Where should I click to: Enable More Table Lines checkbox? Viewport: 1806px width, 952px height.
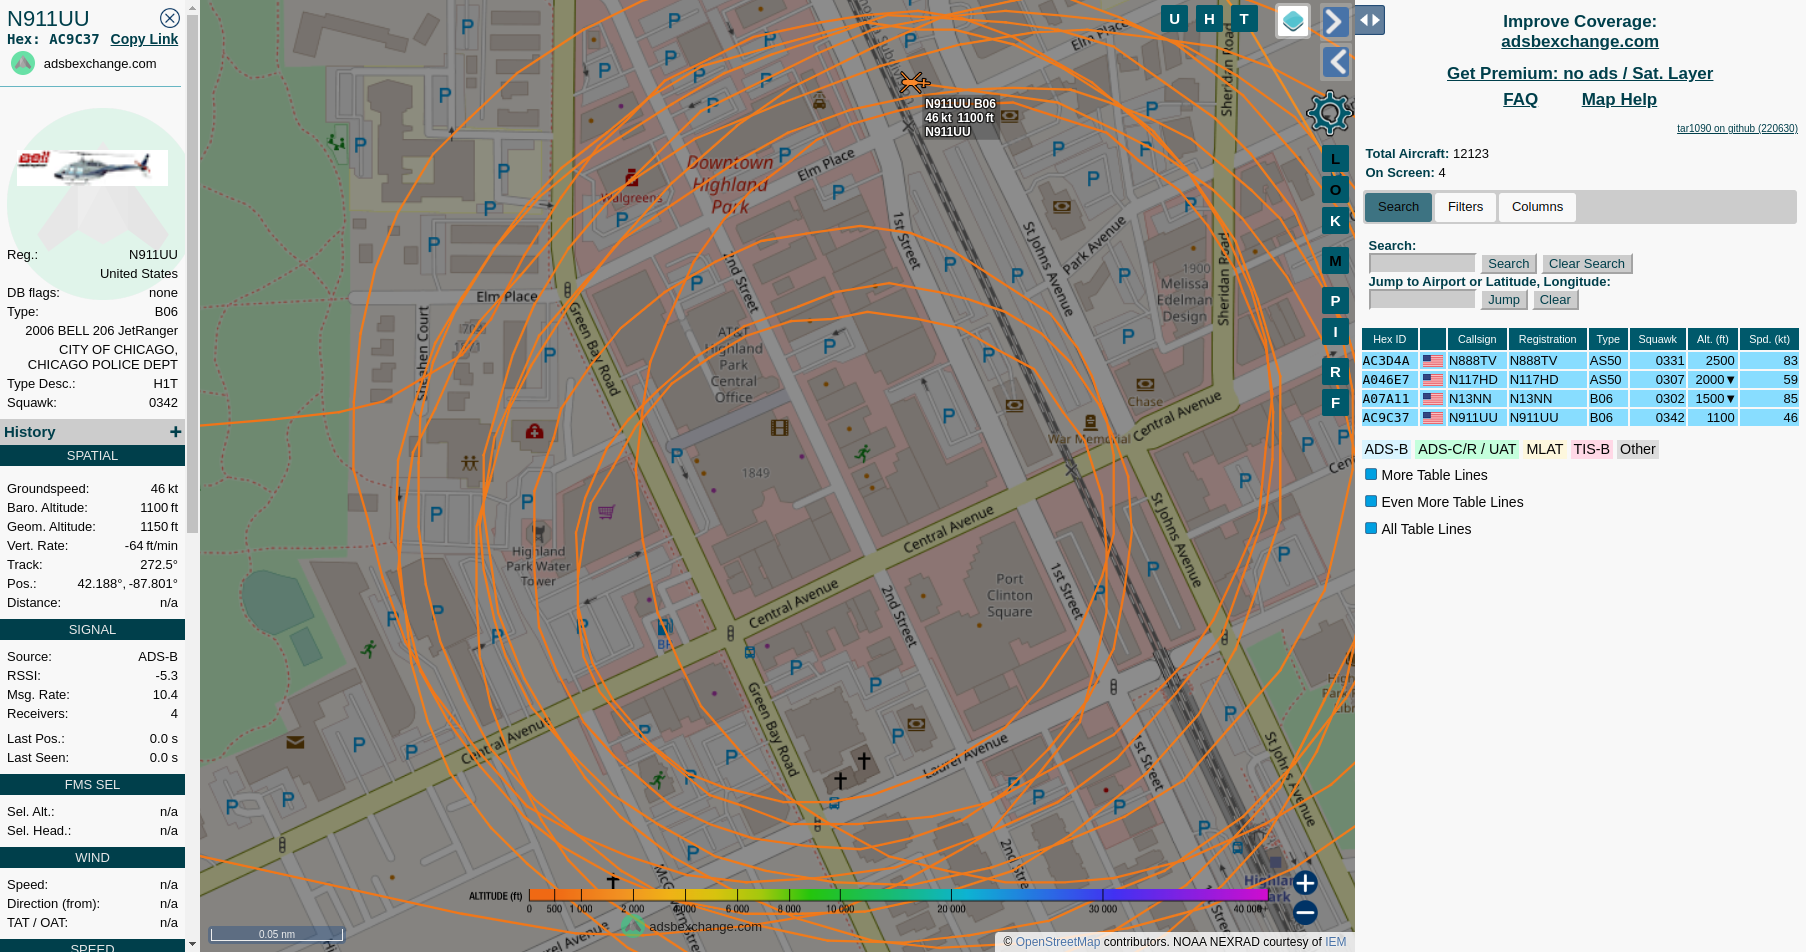1372,475
